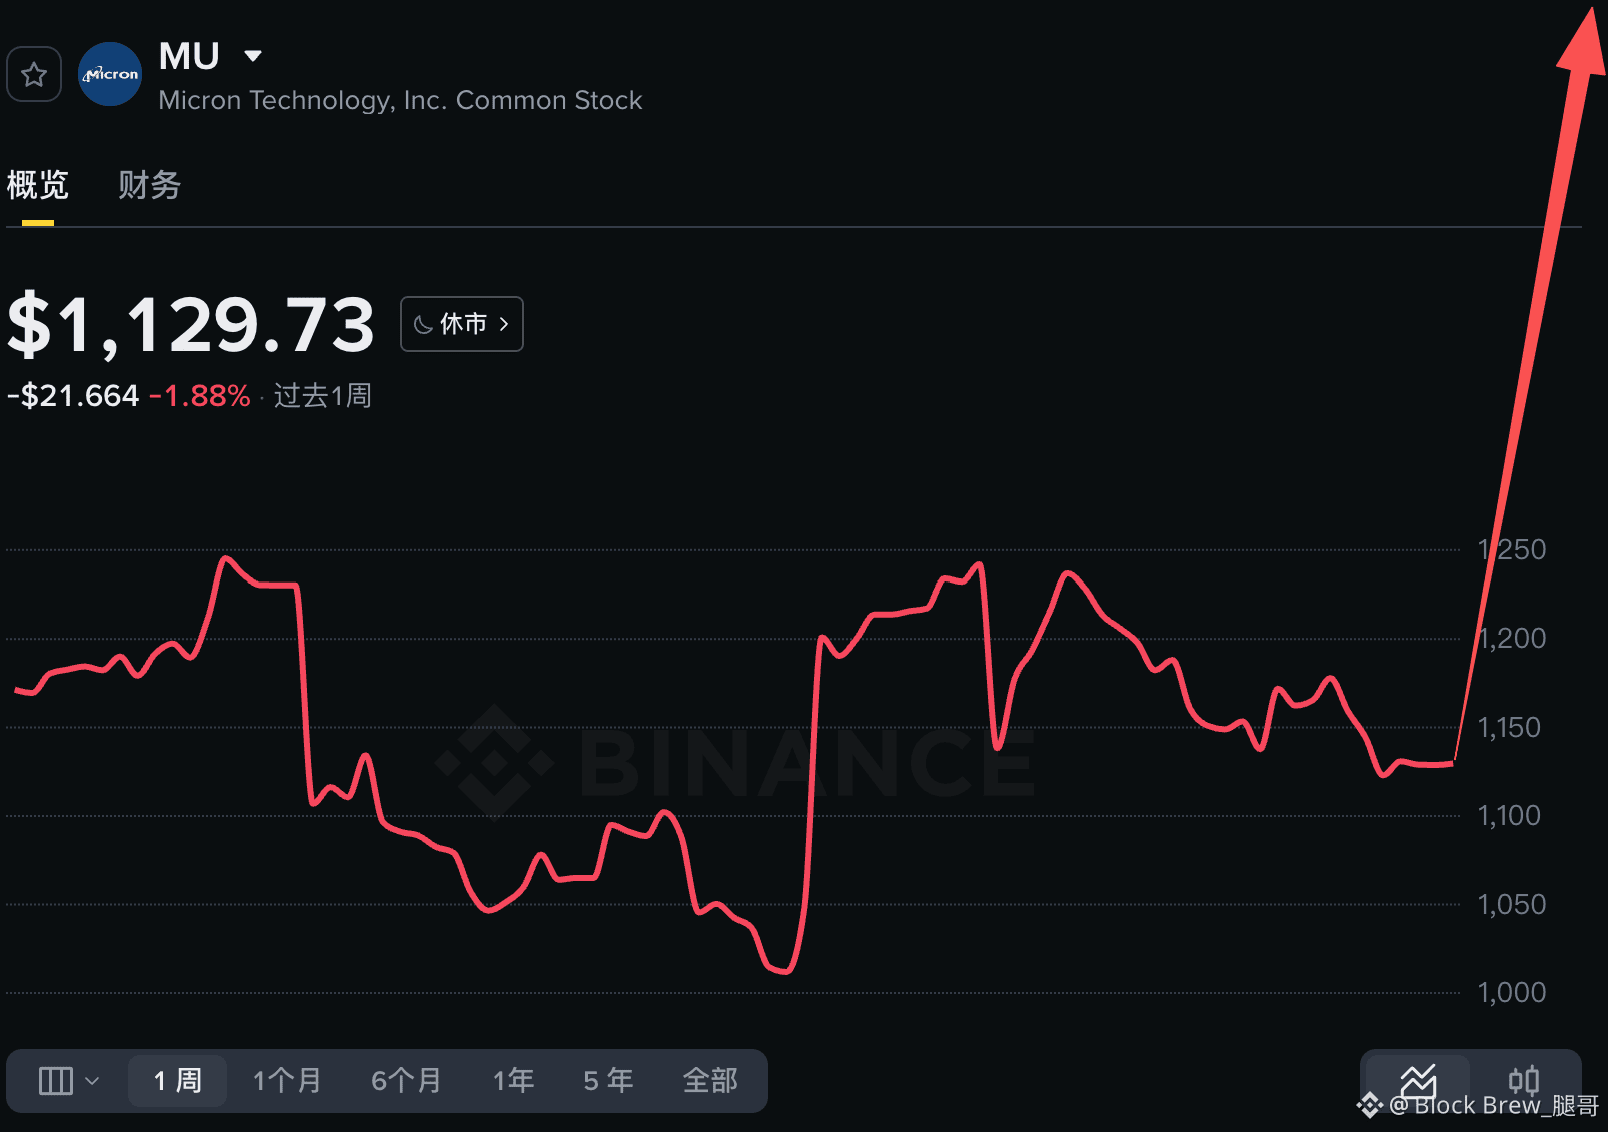Viewport: 1608px width, 1132px height.
Task: Switch to candlestick chart icon
Action: click(1524, 1080)
